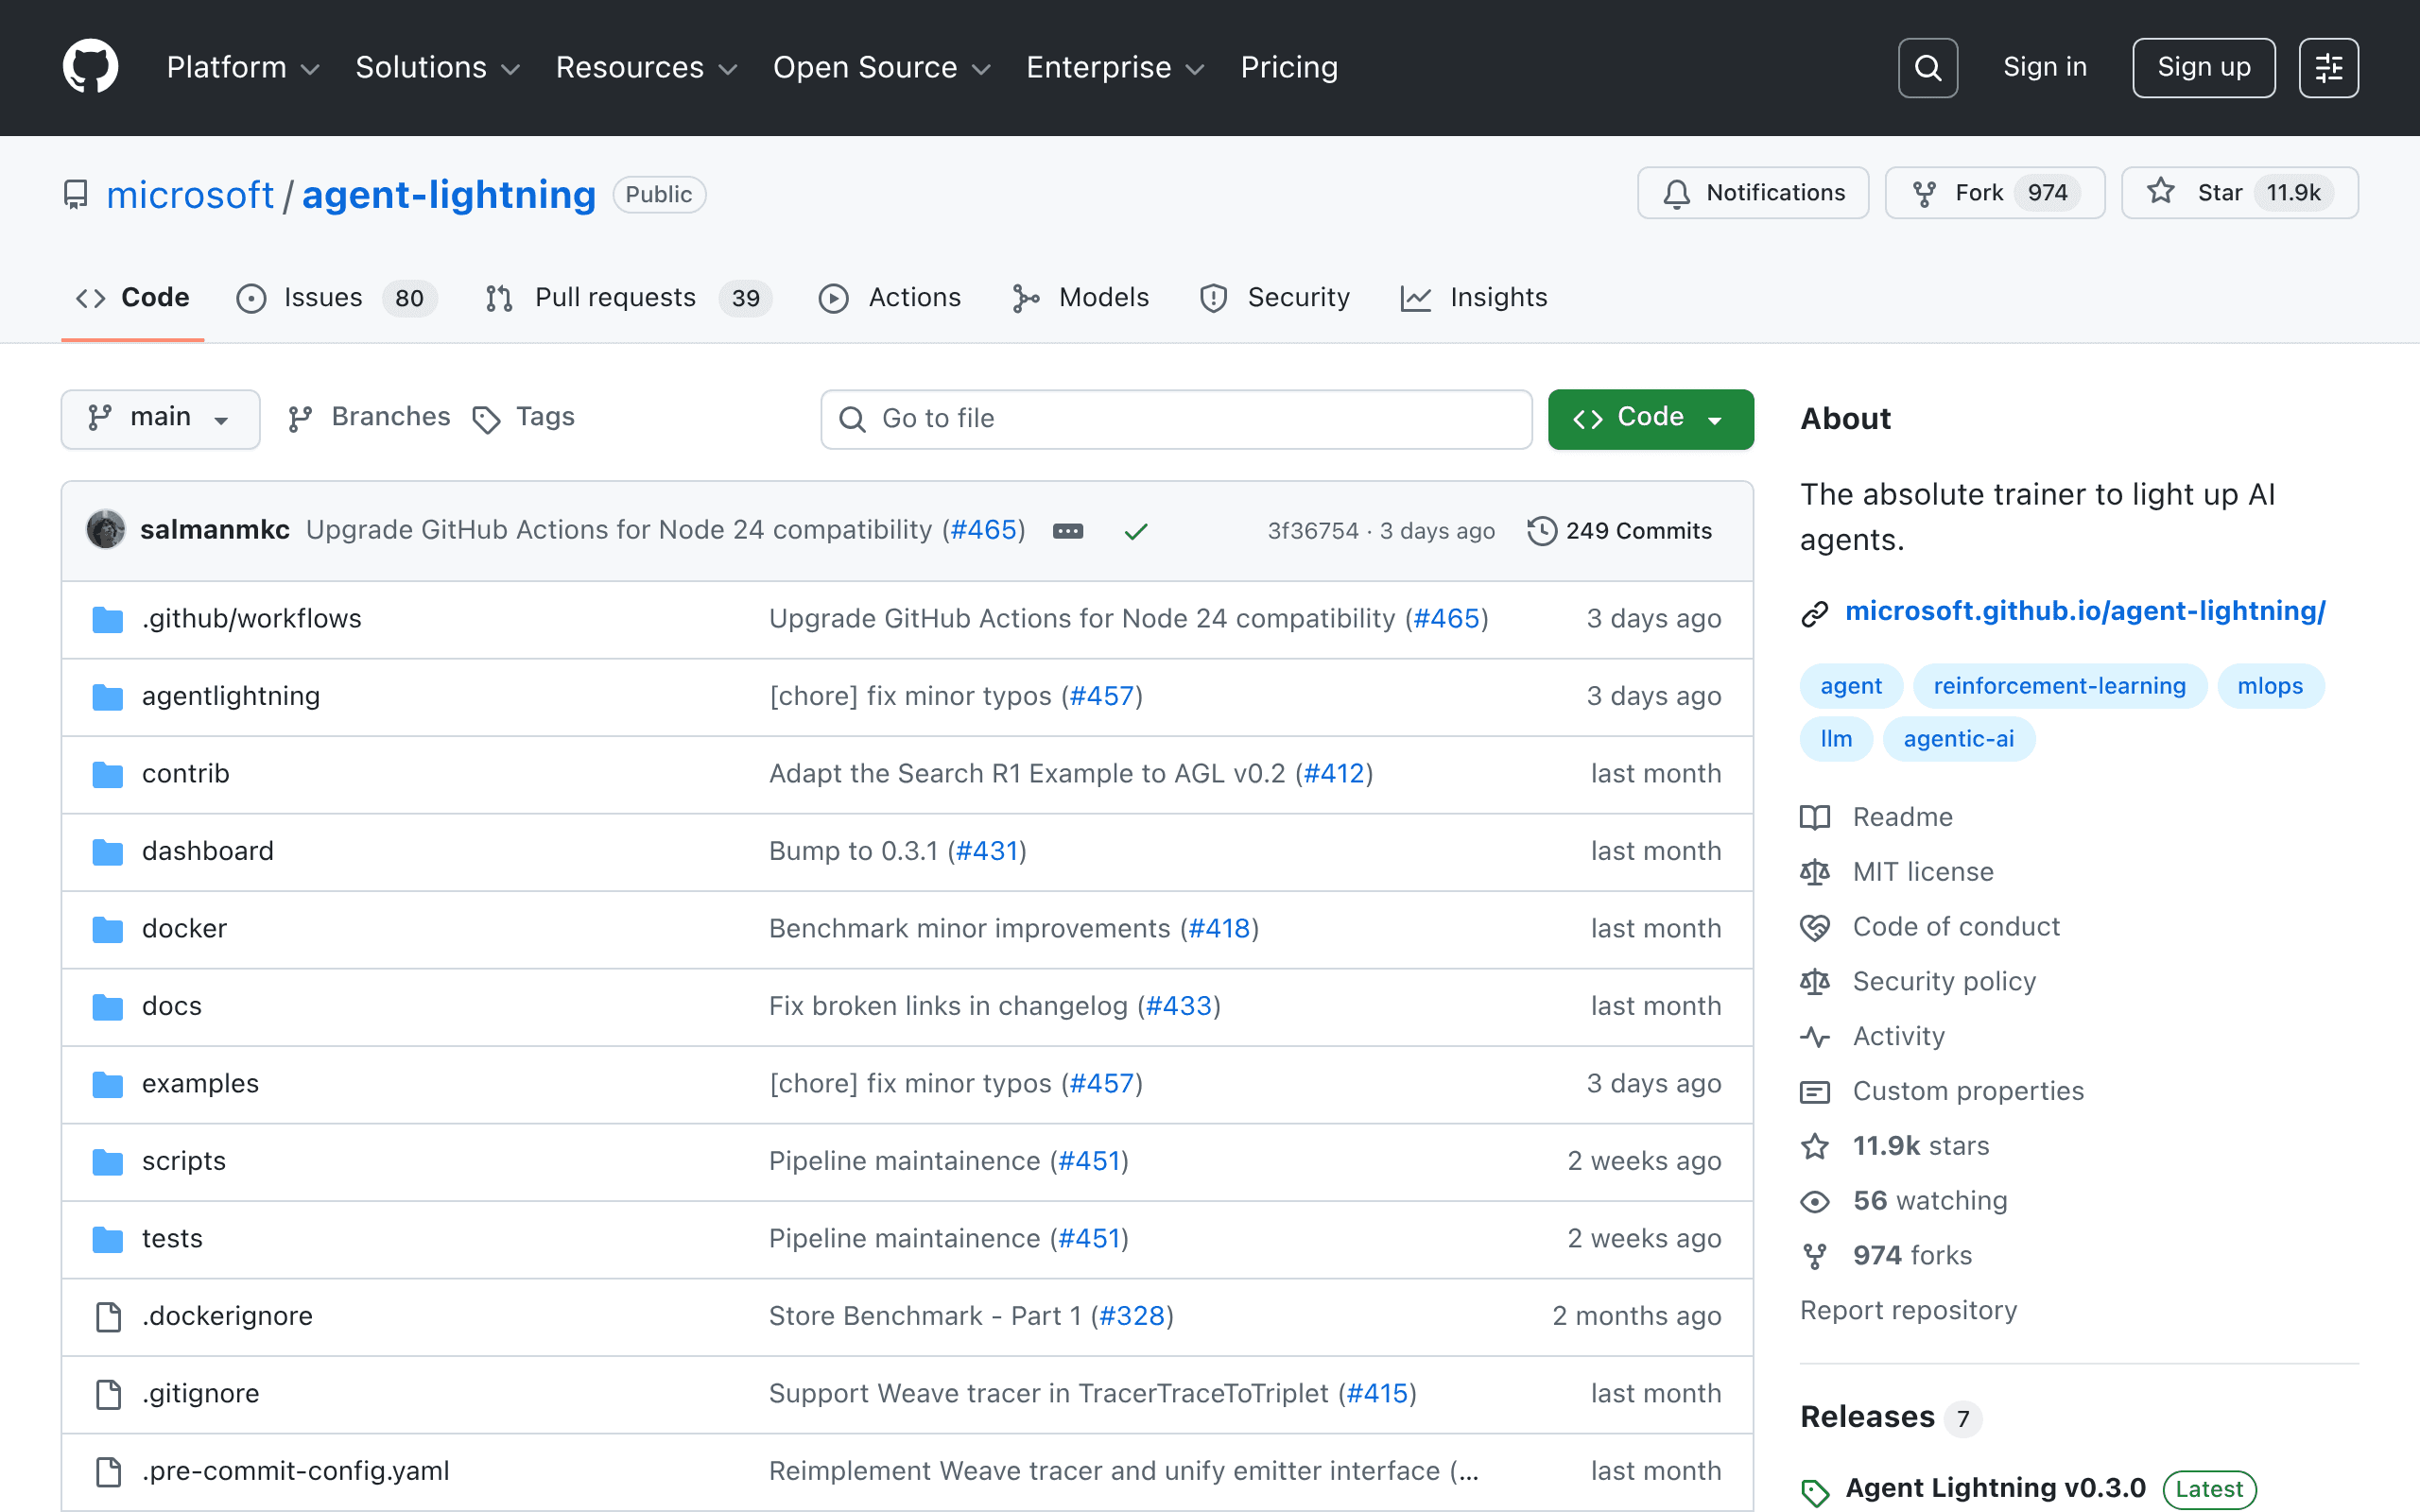This screenshot has width=2420, height=1512.
Task: Switch to the Security tab
Action: (x=1275, y=298)
